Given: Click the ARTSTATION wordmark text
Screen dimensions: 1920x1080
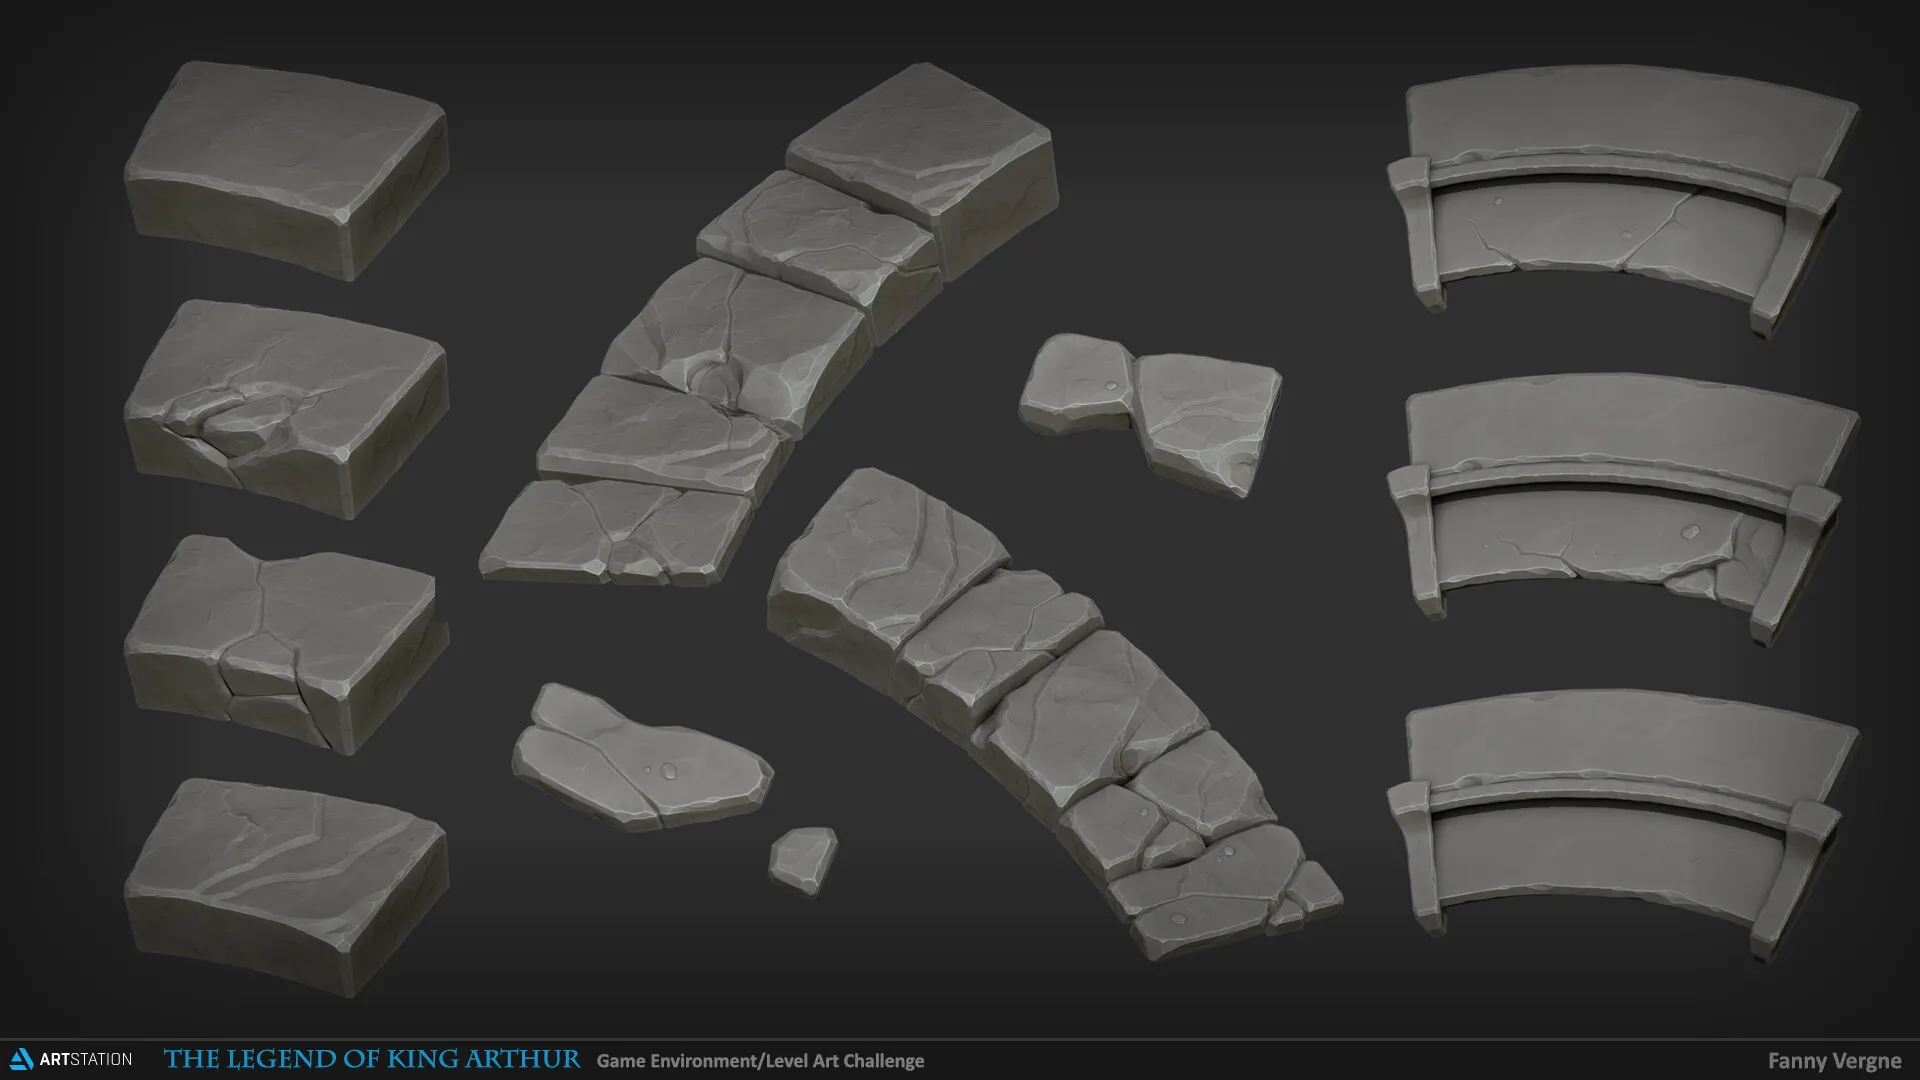Looking at the screenshot, I should (86, 1059).
